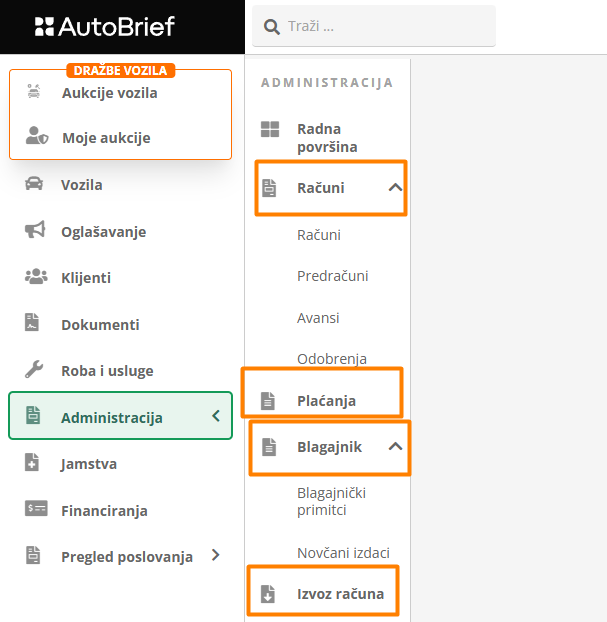The image size is (607, 622).
Task: Open the Avansi link
Action: click(x=318, y=318)
